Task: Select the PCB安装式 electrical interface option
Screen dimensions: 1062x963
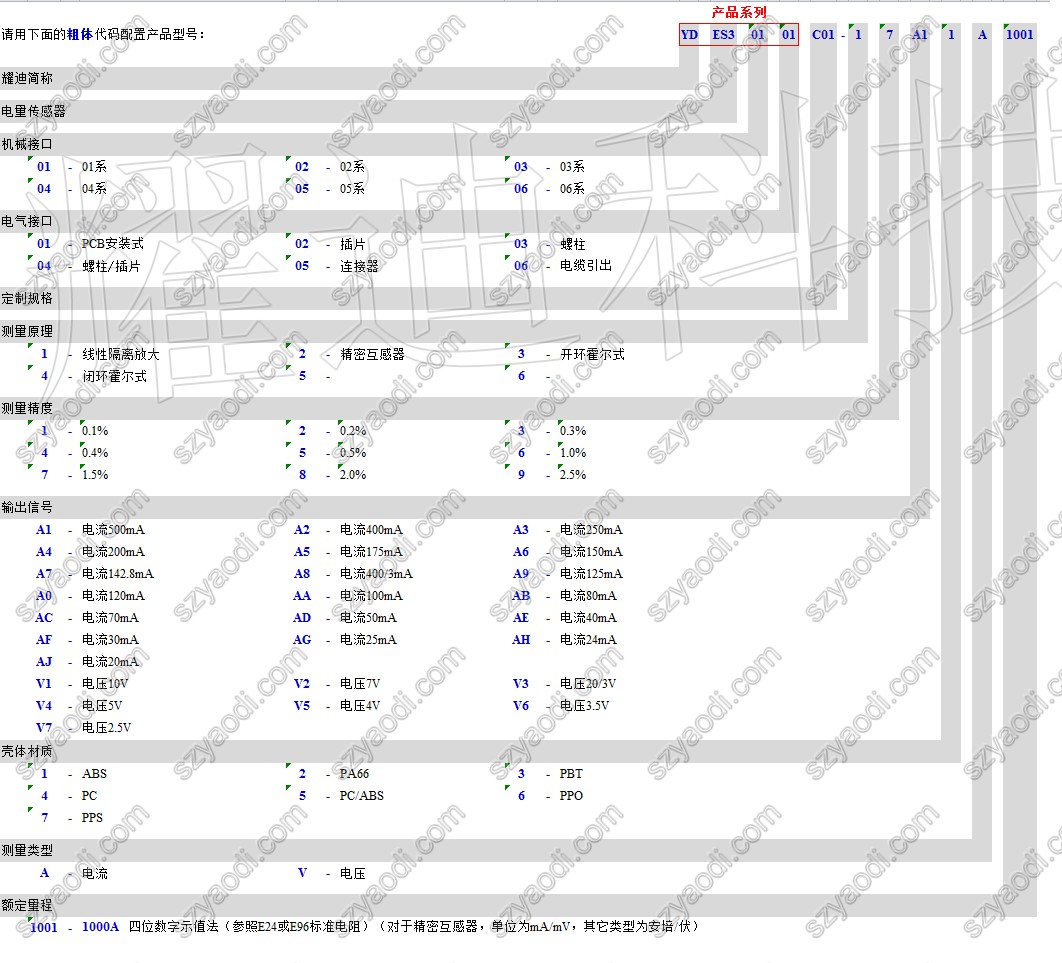Action: (x=112, y=244)
